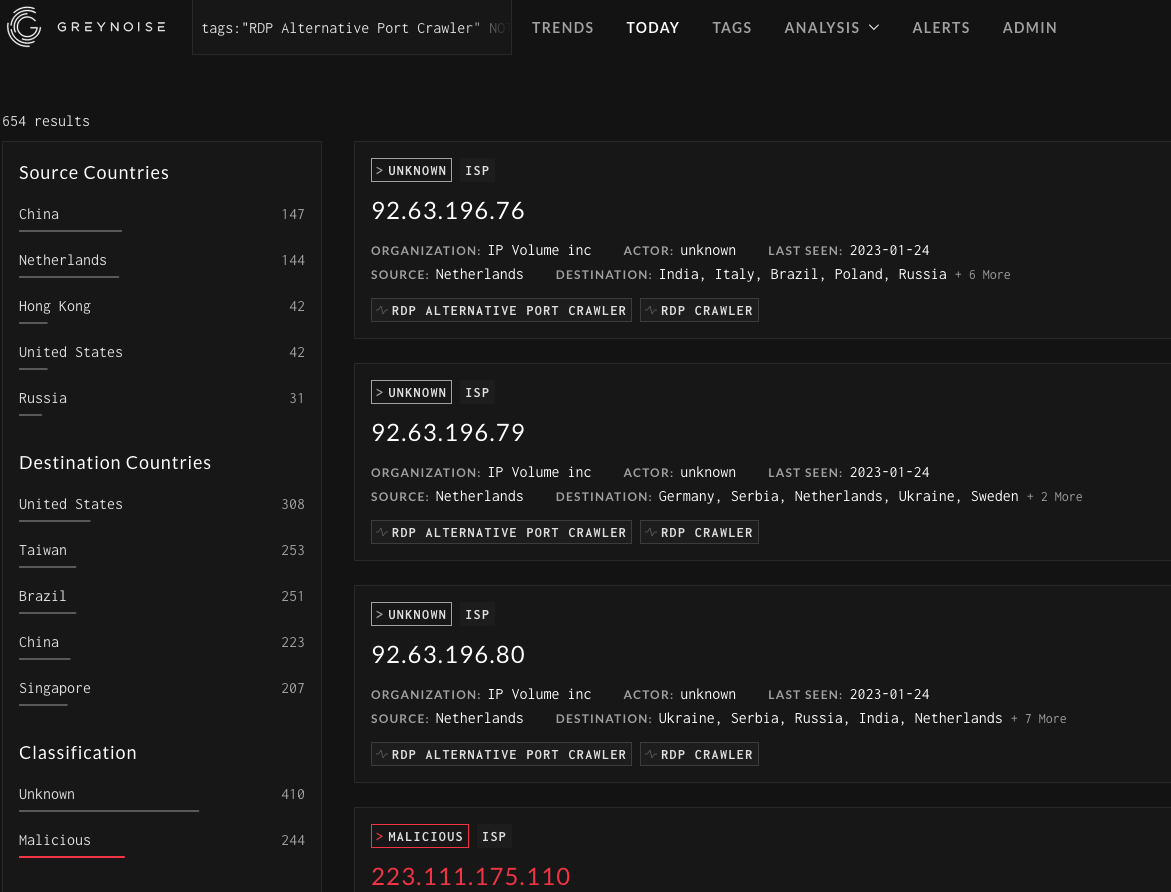Click organization 'IP Volume inc' on 92.63.196.76 card
Screen dimensions: 1171x892
(539, 250)
